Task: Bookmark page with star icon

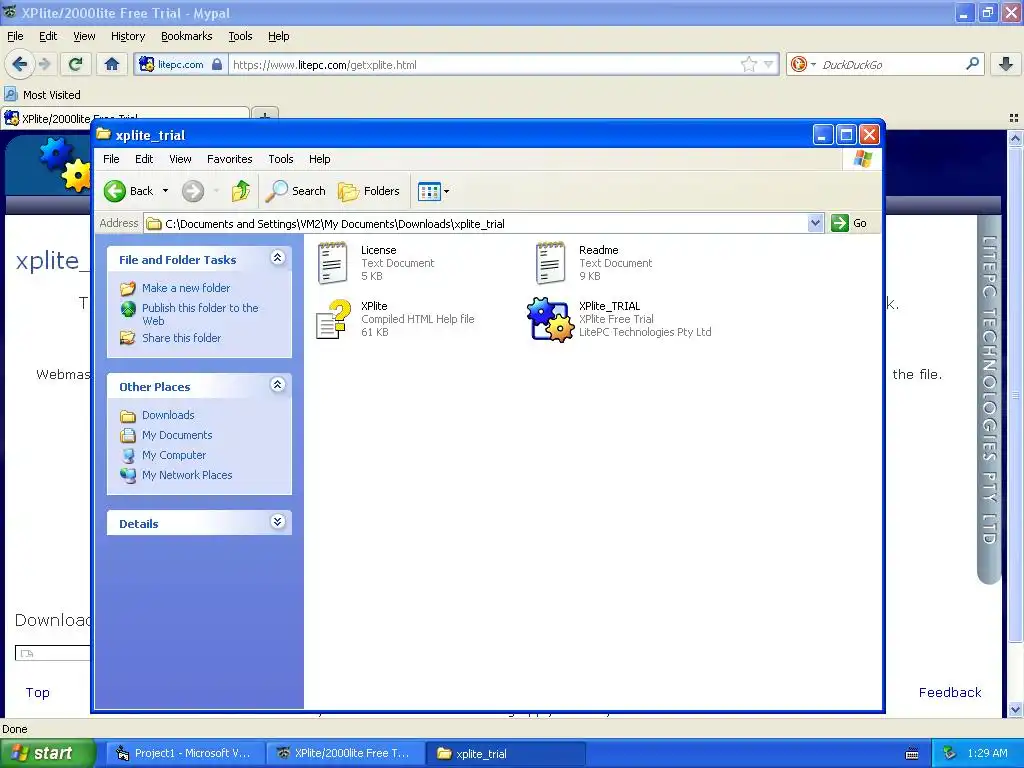Action: click(748, 64)
